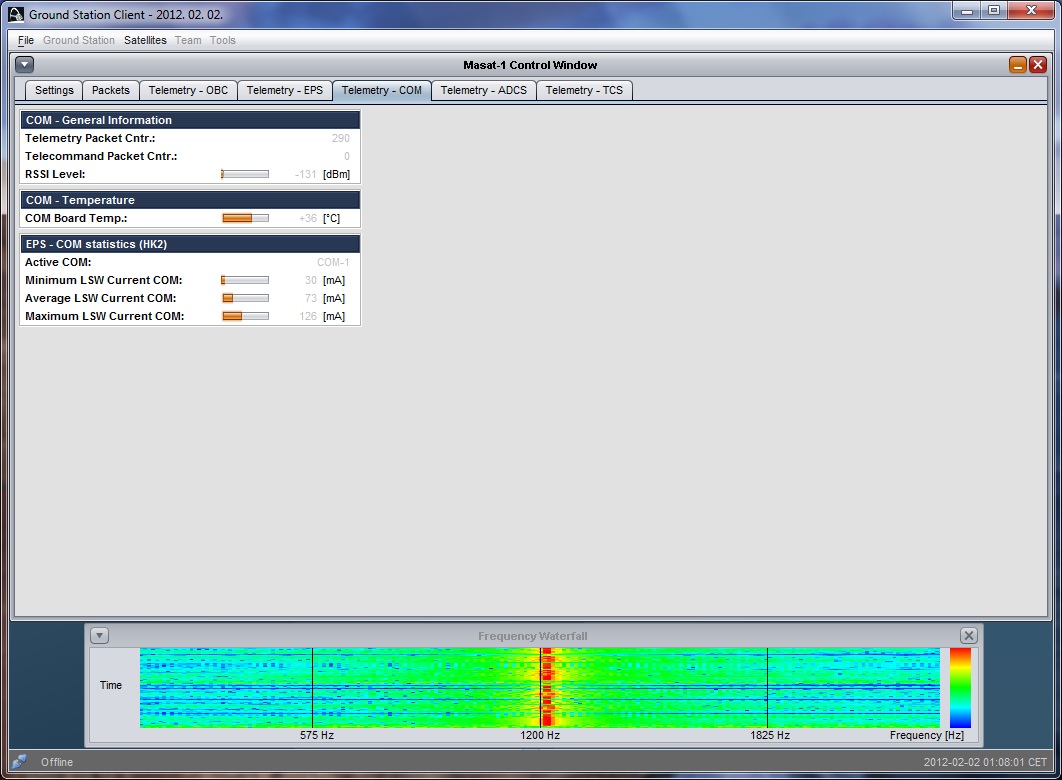
Task: Click the satellite connection status icon
Action: [19, 762]
